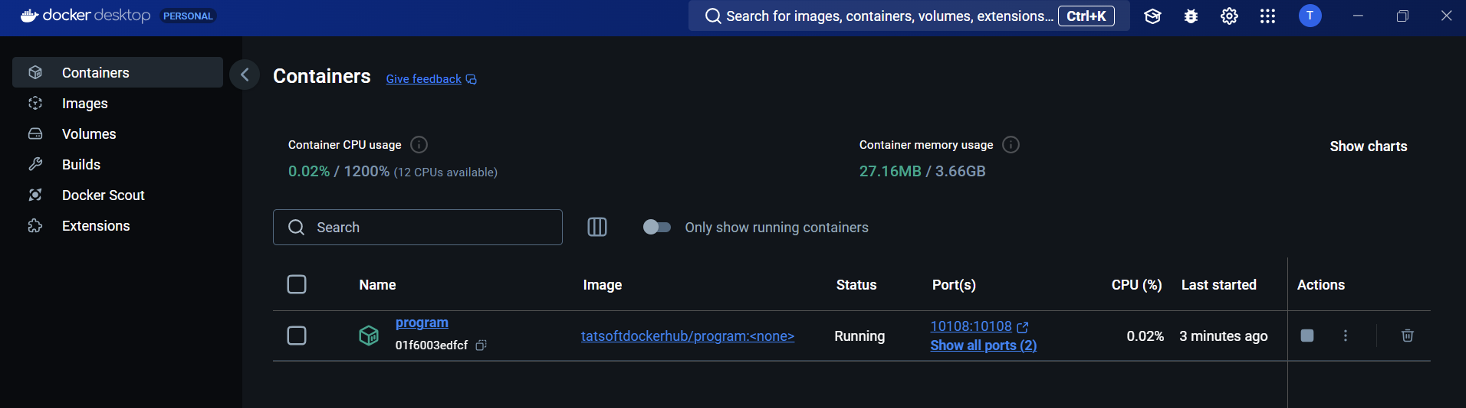Click the 0.02% CPU value in row

[x=1145, y=336]
